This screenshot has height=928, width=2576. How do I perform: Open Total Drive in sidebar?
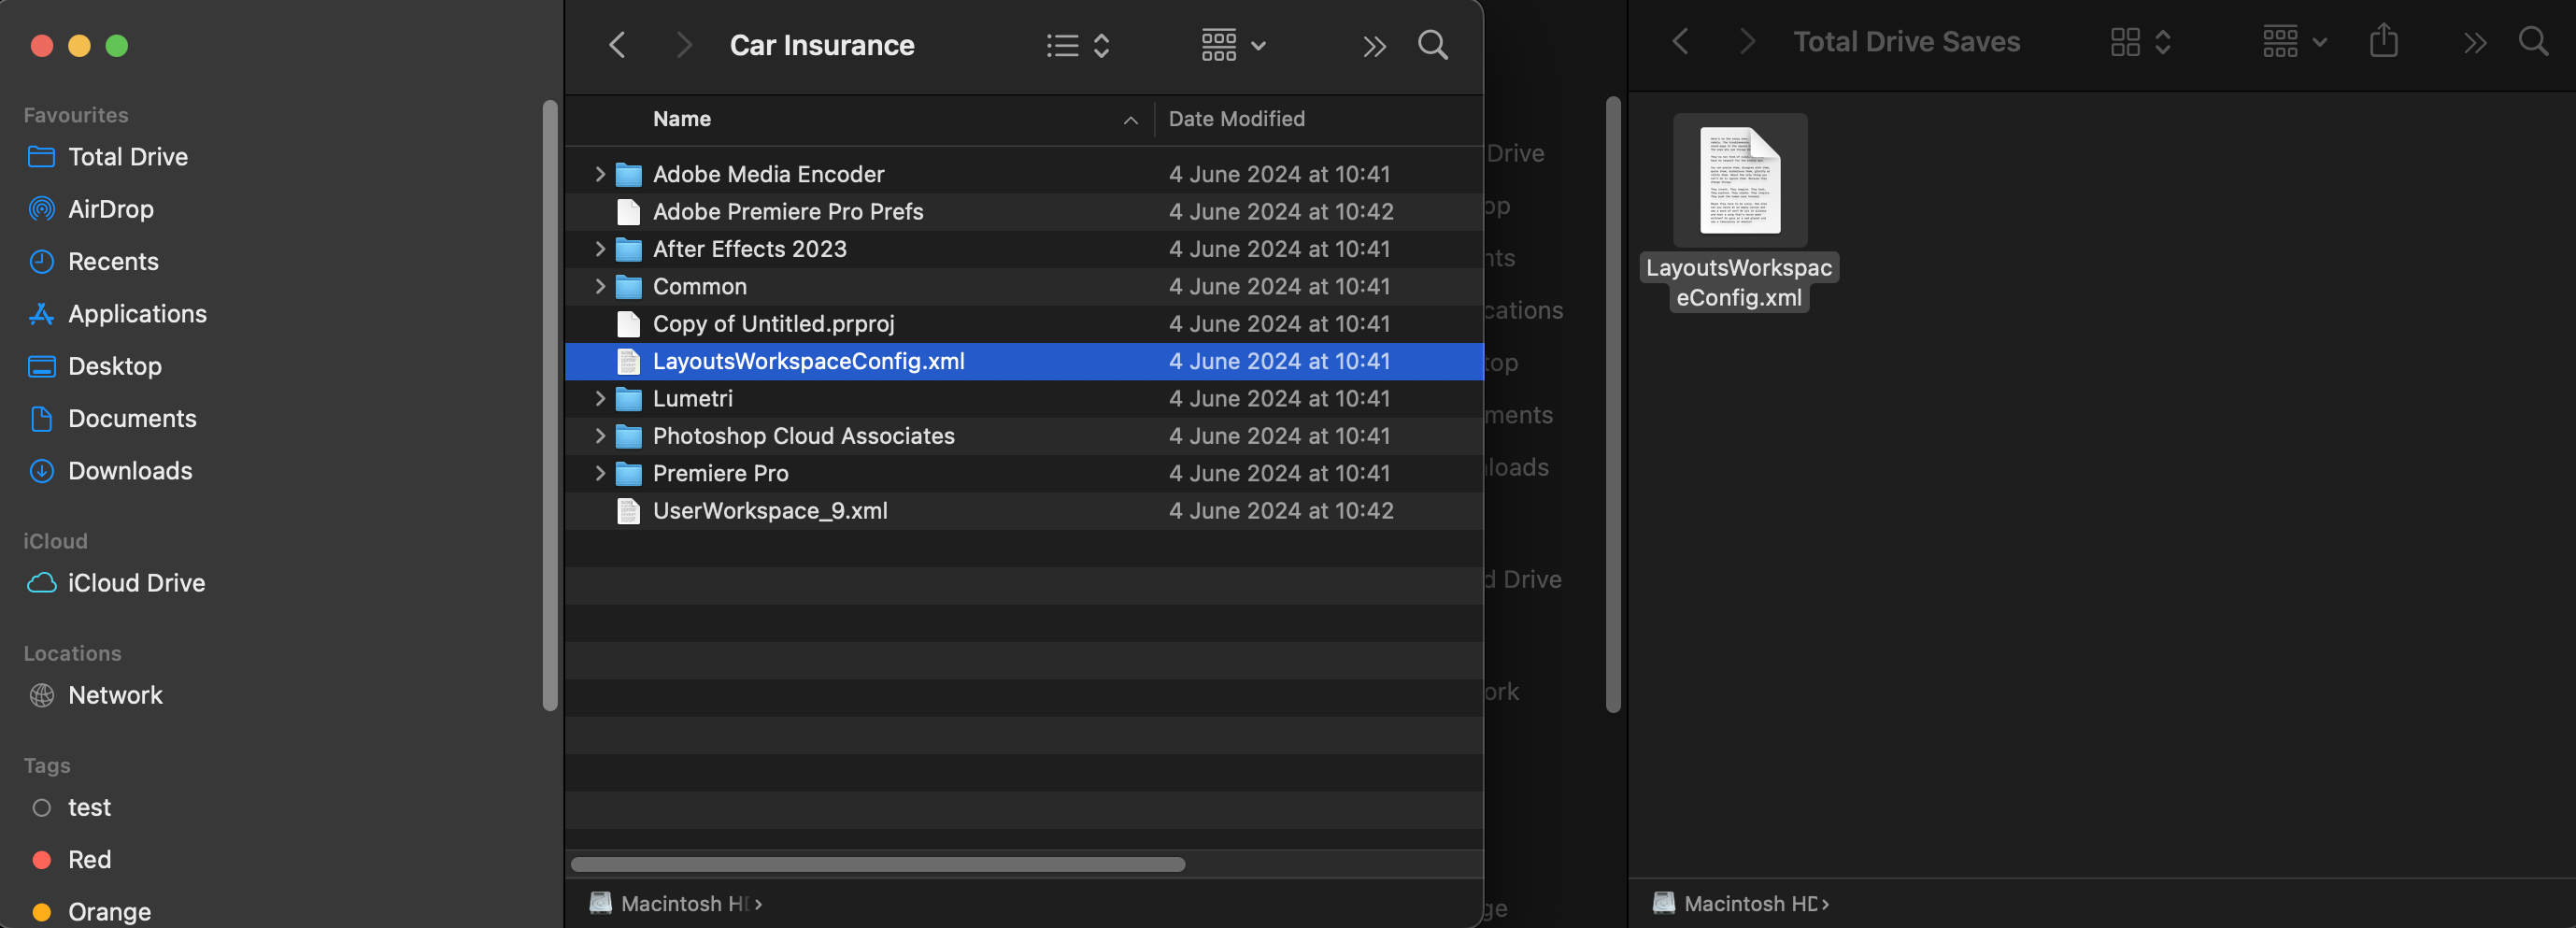coord(128,157)
